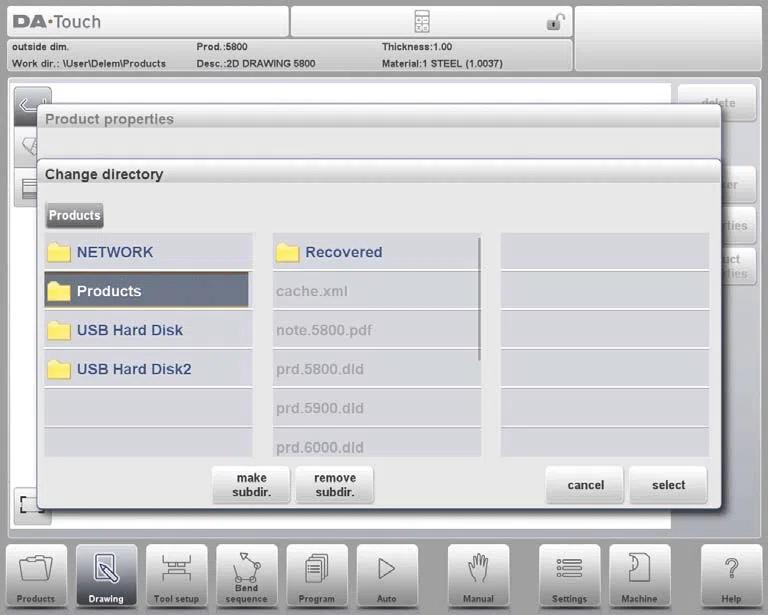The image size is (768, 615).
Task: Click the Desc.:2D DRAWING 5800 text
Action: 256,63
